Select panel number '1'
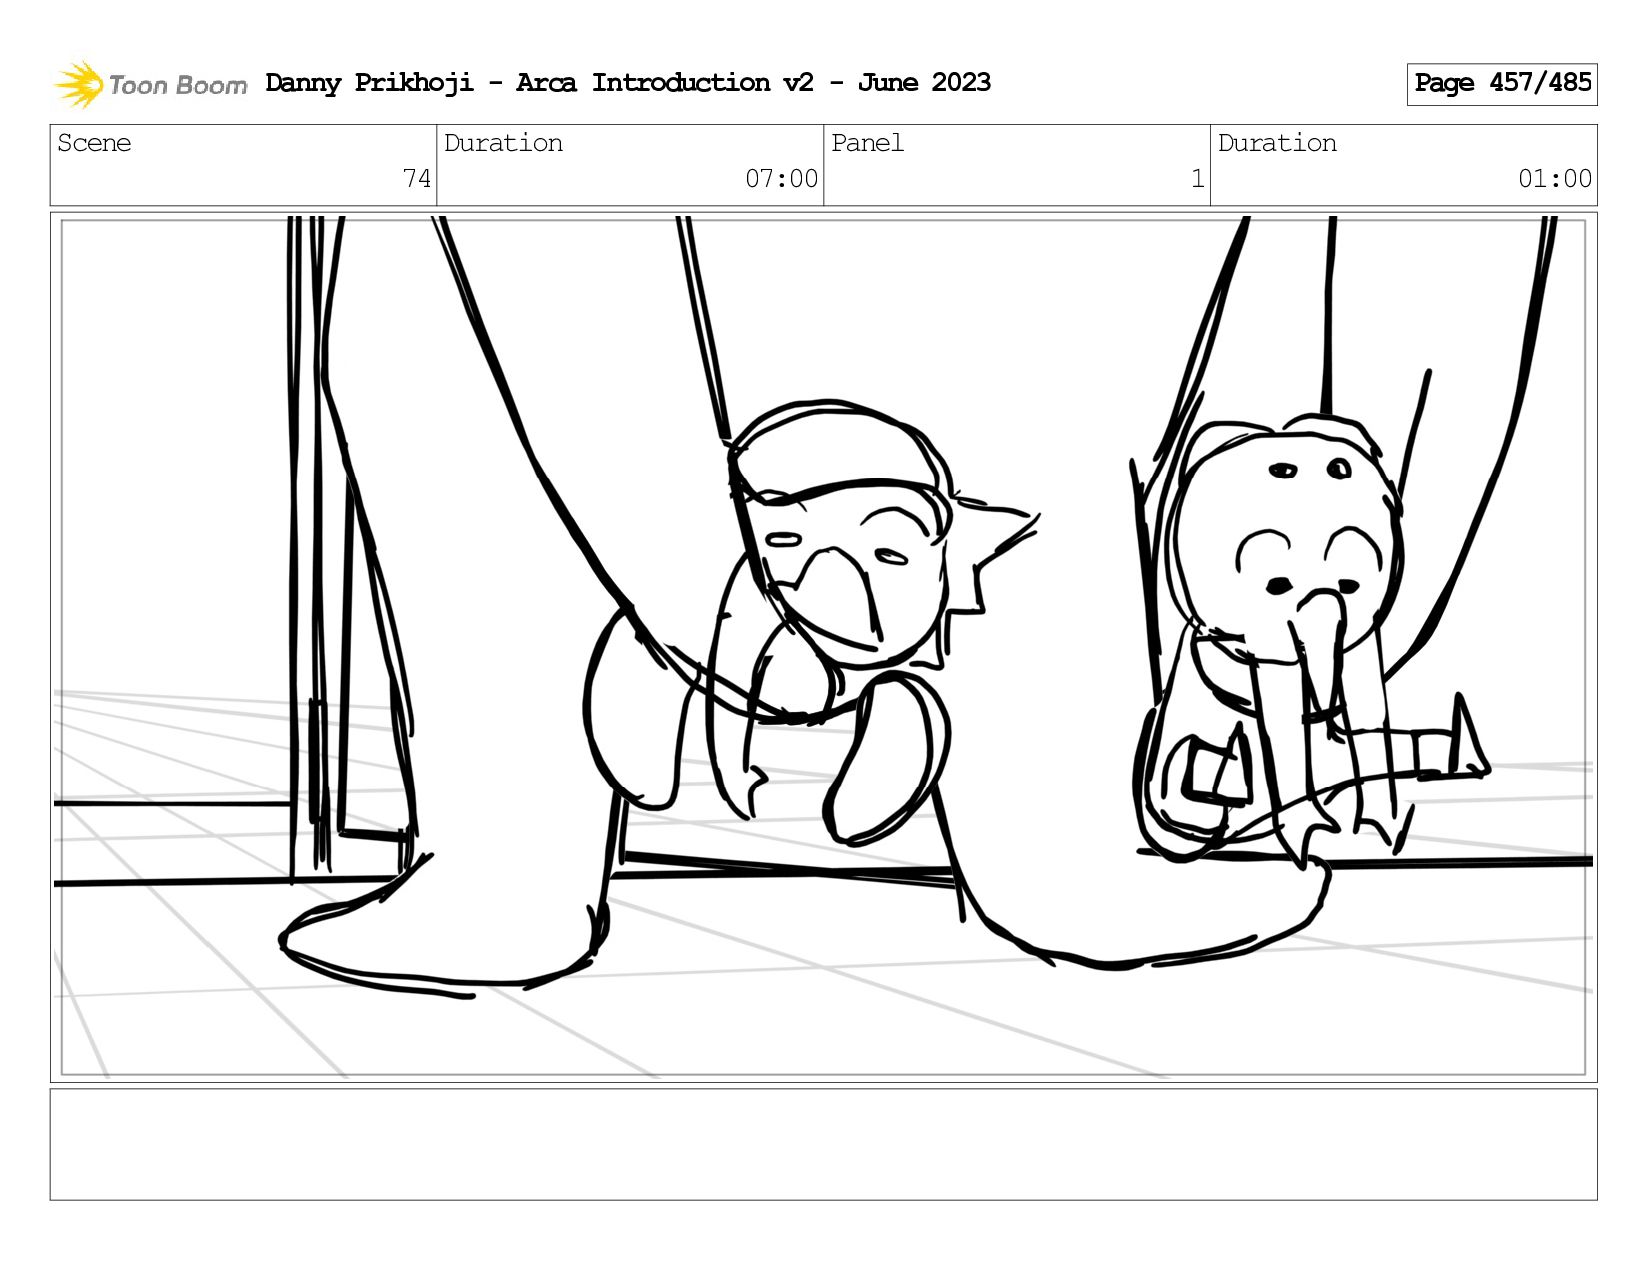Viewport: 1650px width, 1275px height. coord(1197,179)
